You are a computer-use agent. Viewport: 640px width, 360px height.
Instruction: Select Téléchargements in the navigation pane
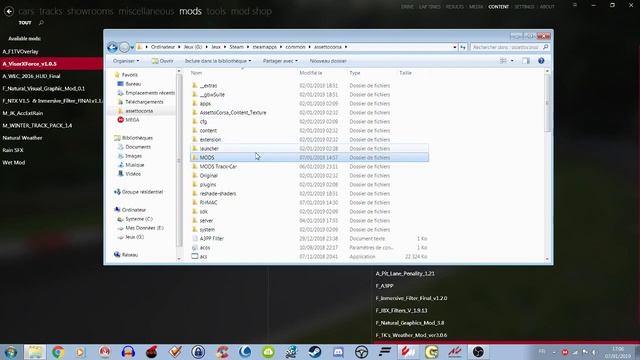click(x=140, y=102)
